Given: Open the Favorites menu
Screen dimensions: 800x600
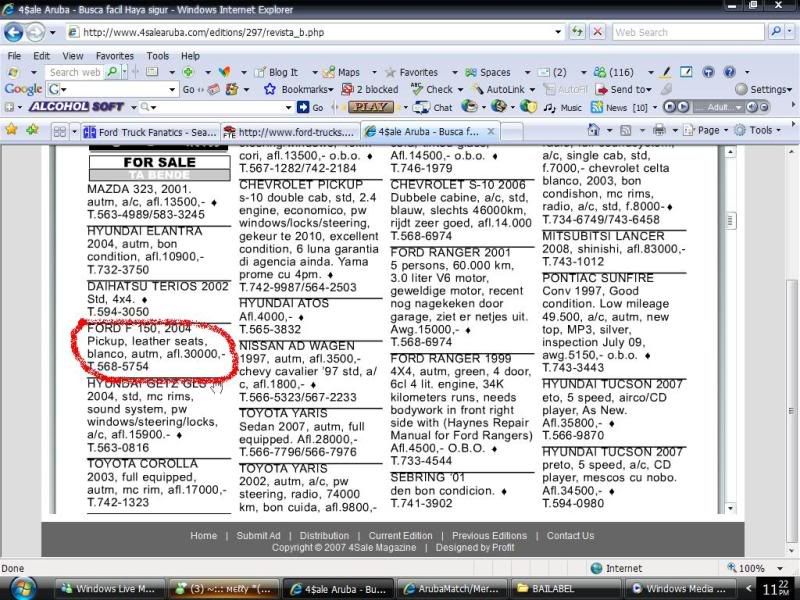Looking at the screenshot, I should pos(115,56).
